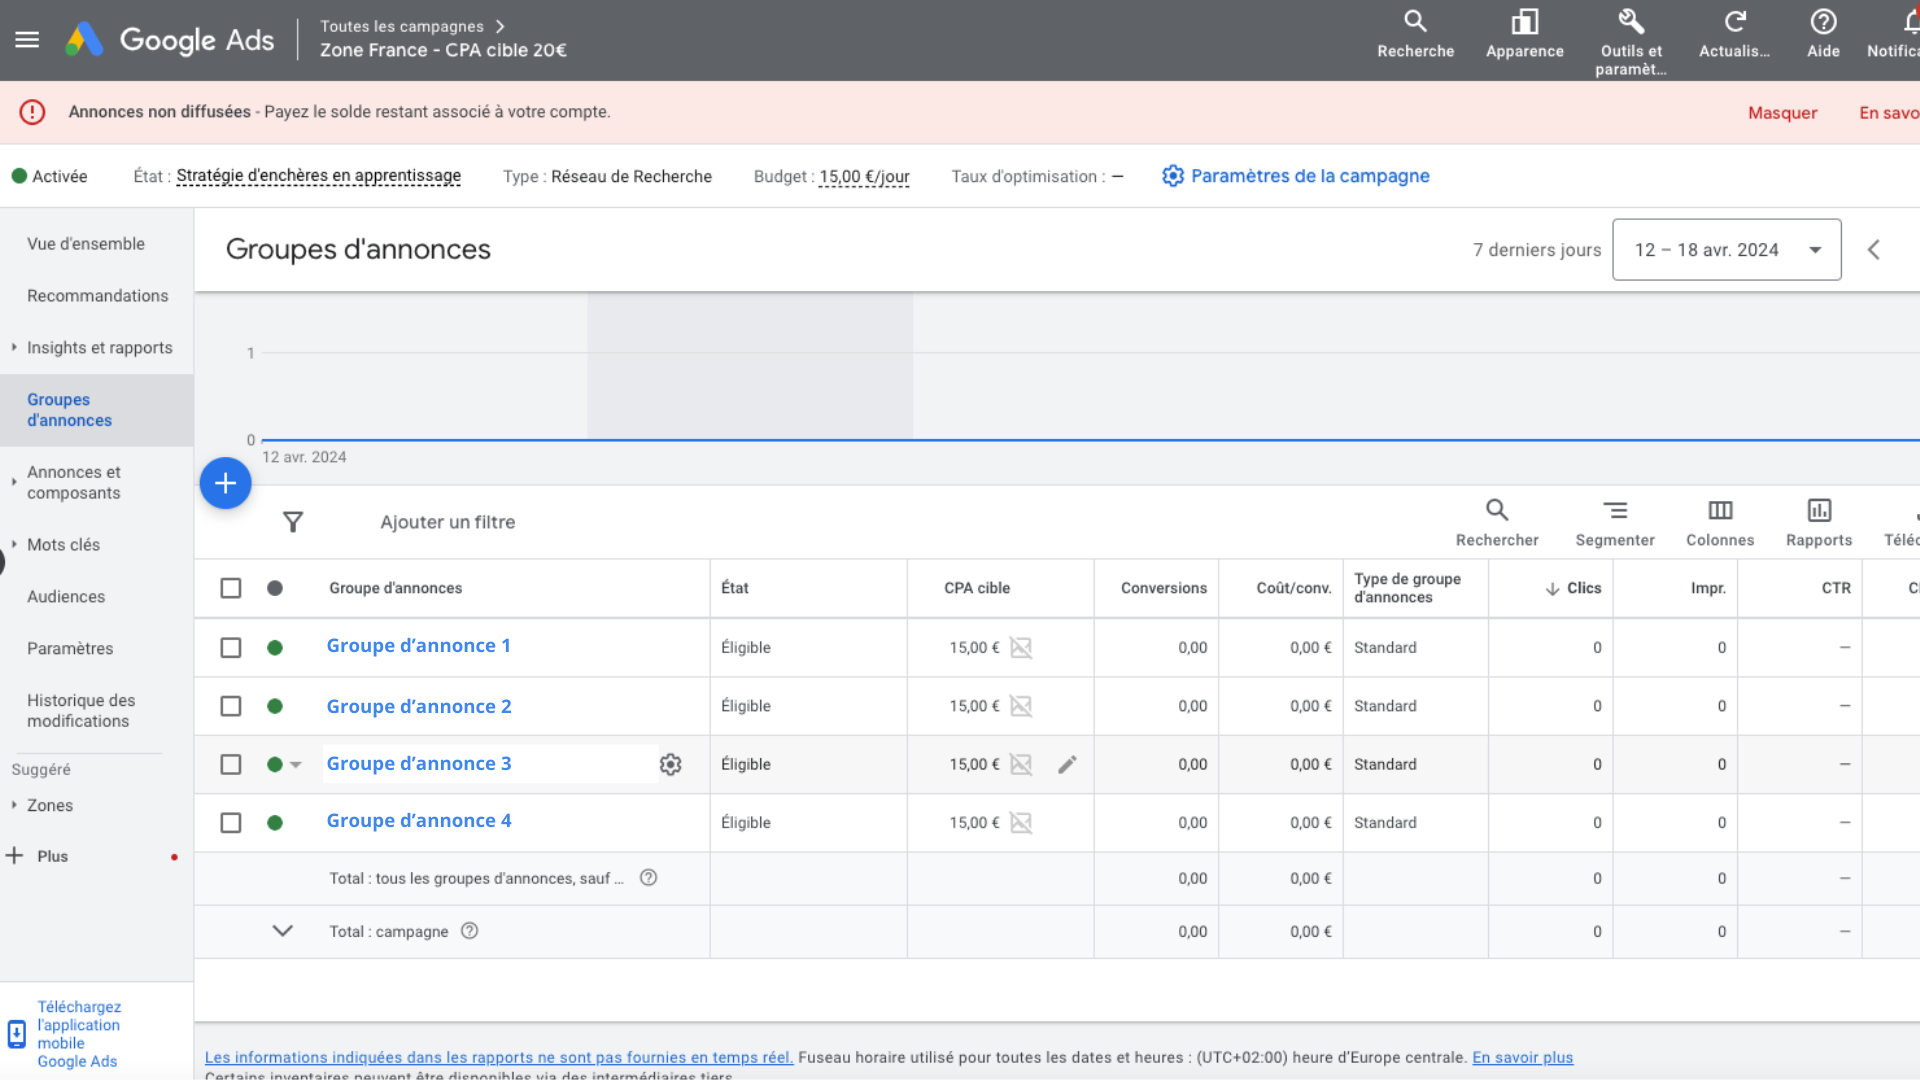1920x1080 pixels.
Task: Open the Segmenter option
Action: (x=1615, y=523)
